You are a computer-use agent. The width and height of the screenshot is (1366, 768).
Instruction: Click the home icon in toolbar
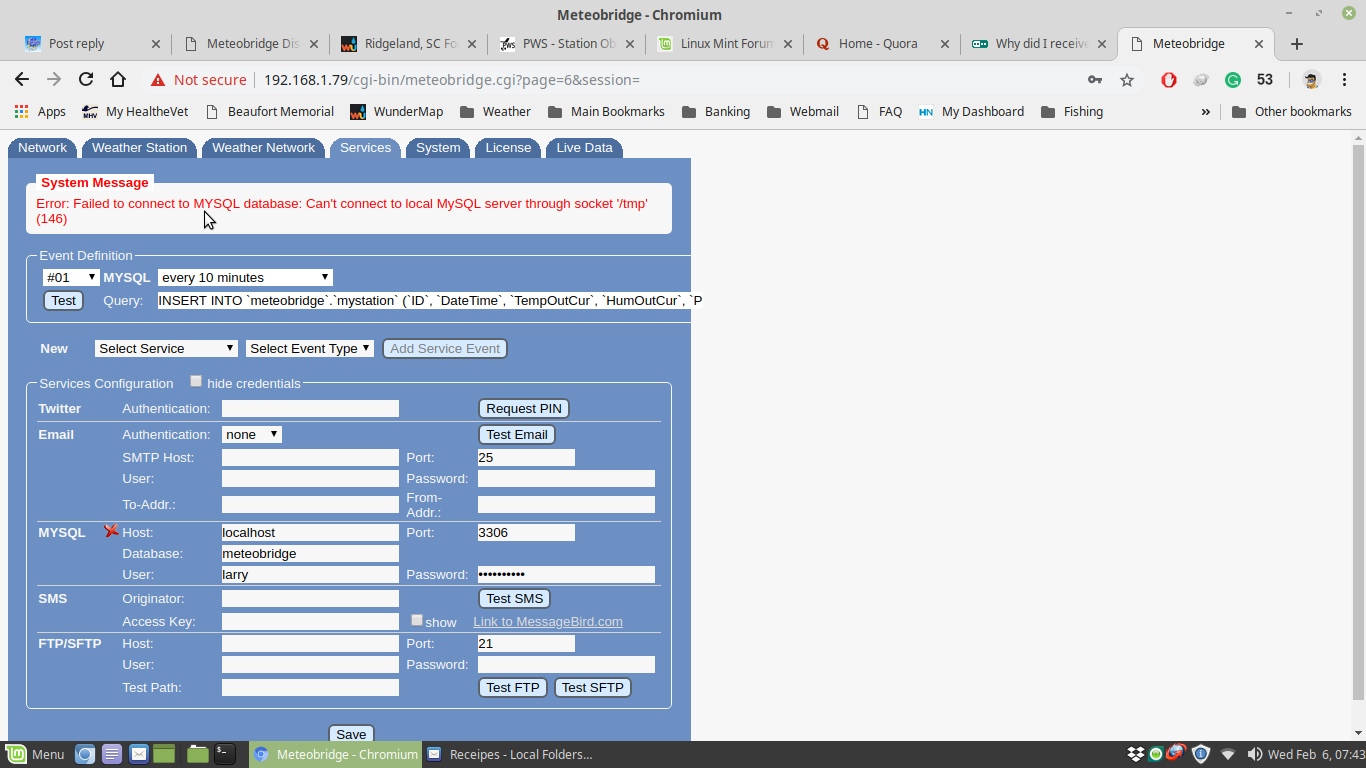(x=118, y=80)
